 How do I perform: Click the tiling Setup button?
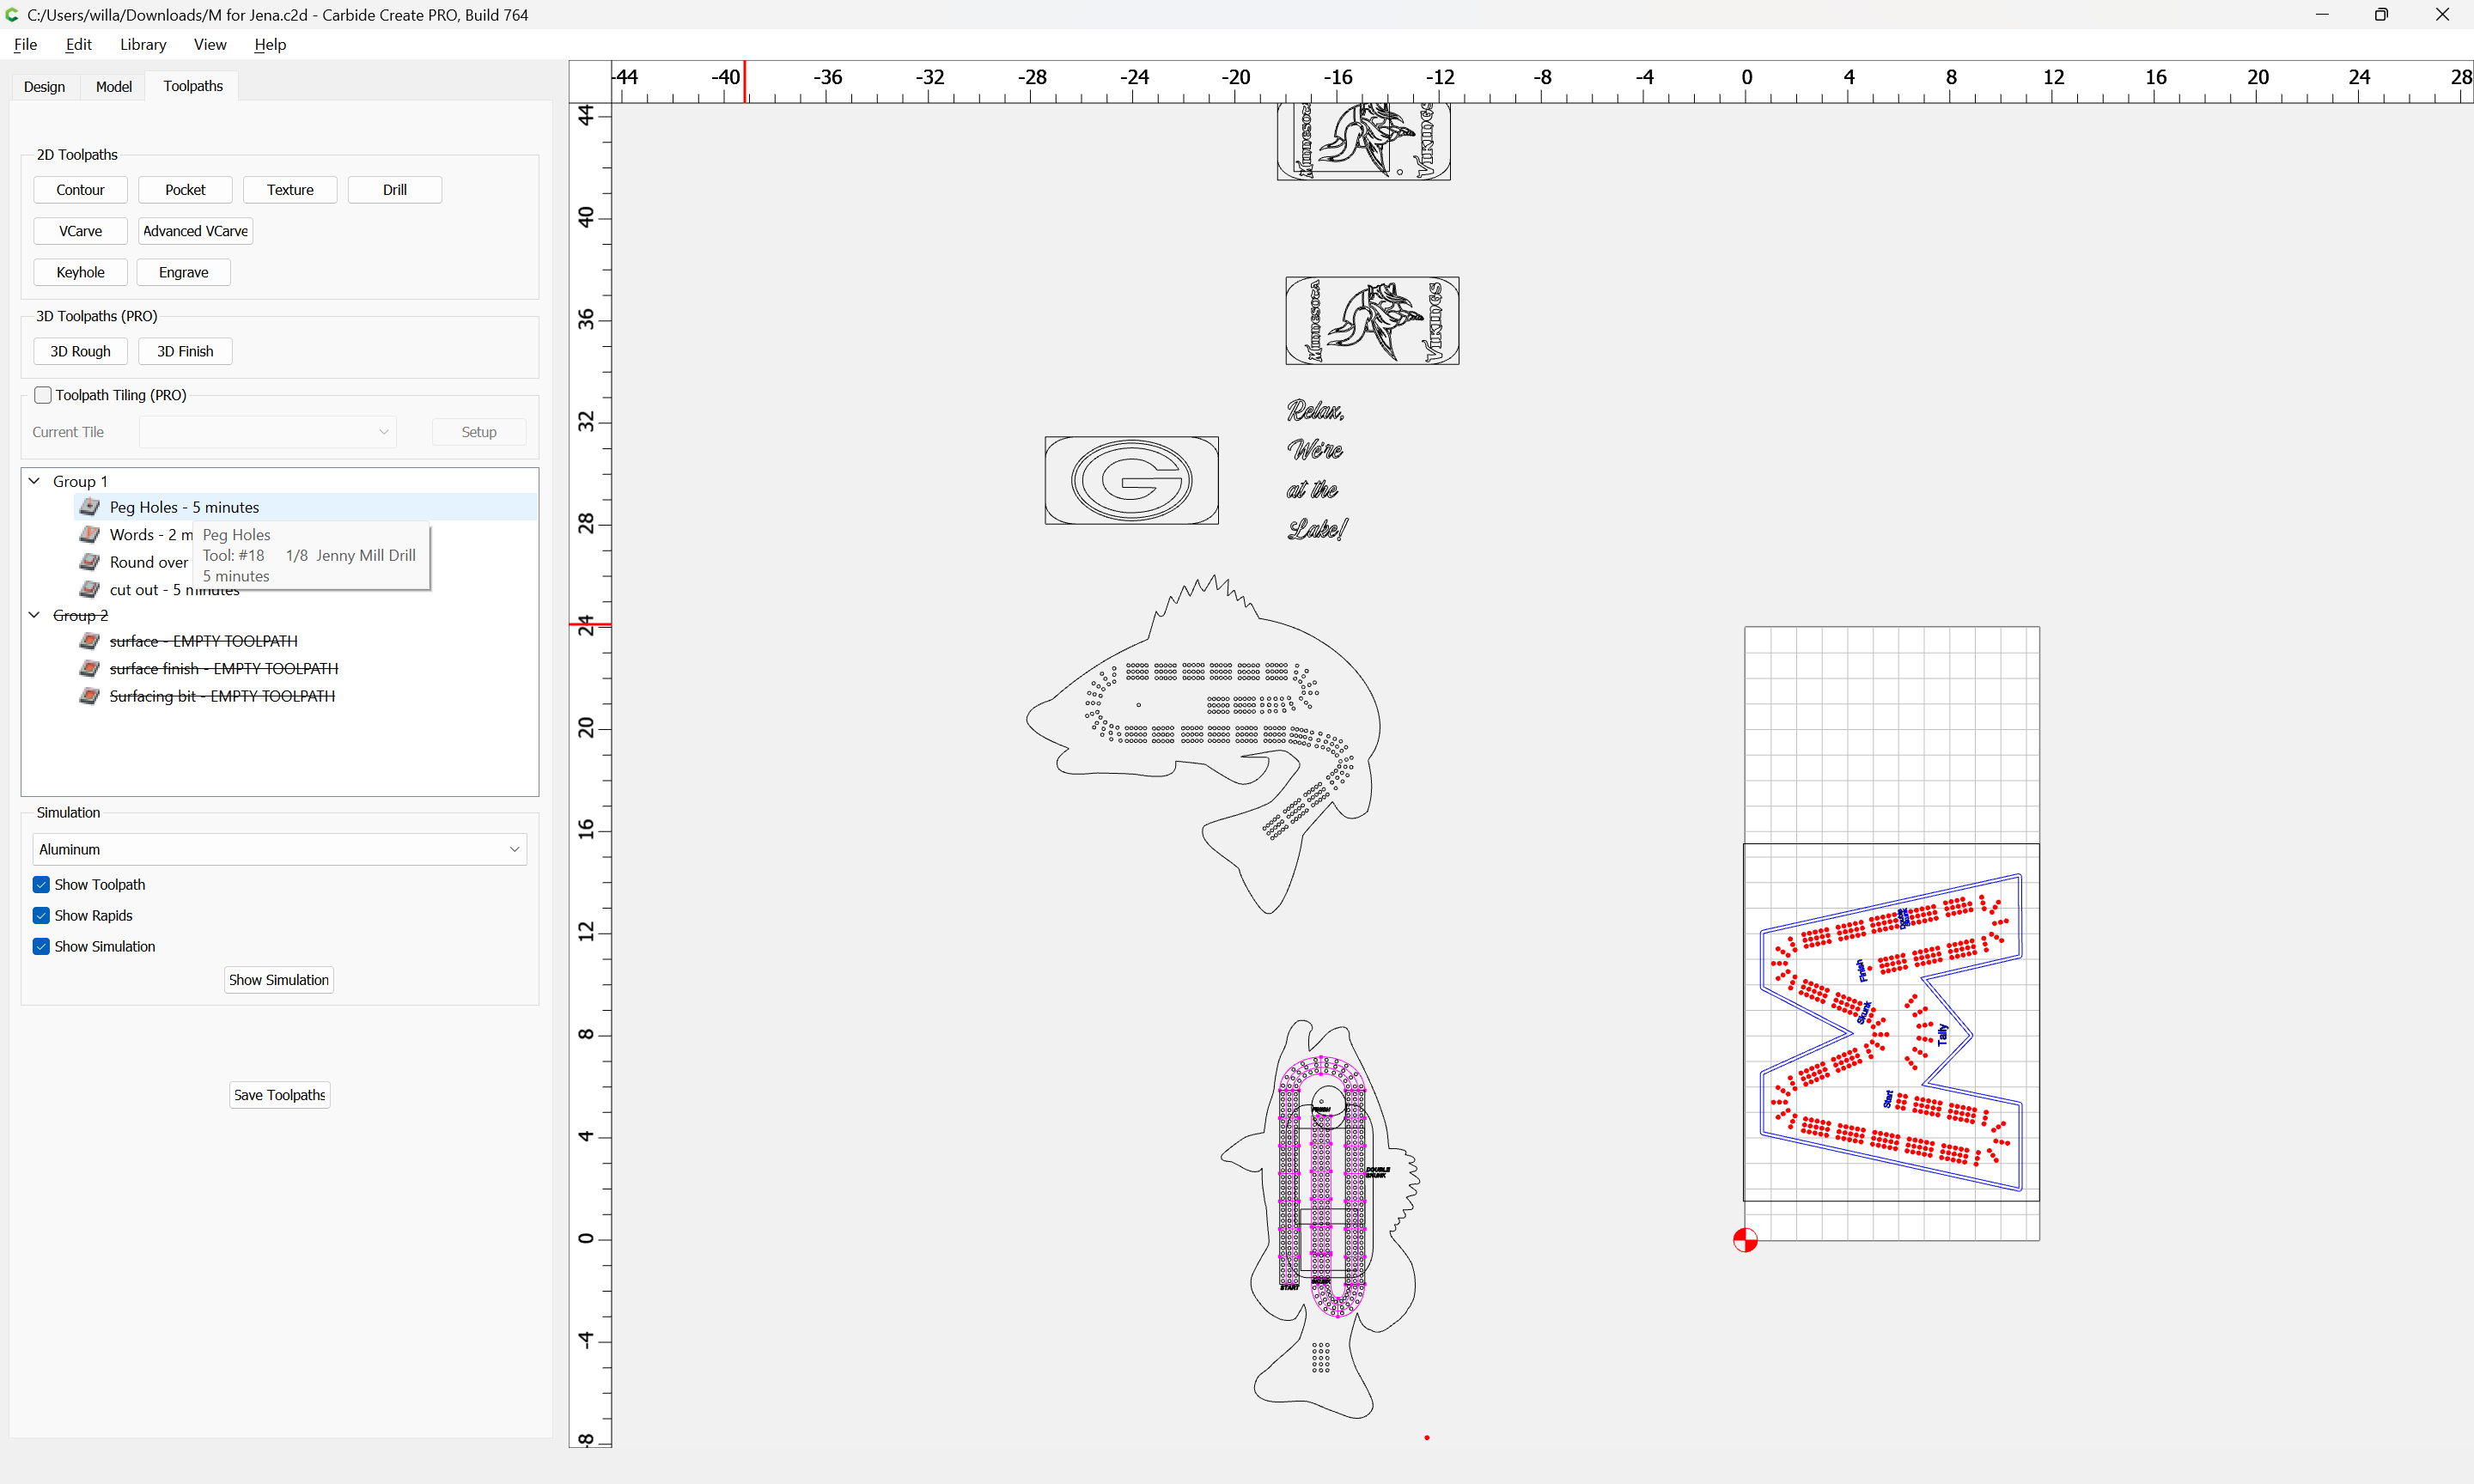tap(479, 432)
